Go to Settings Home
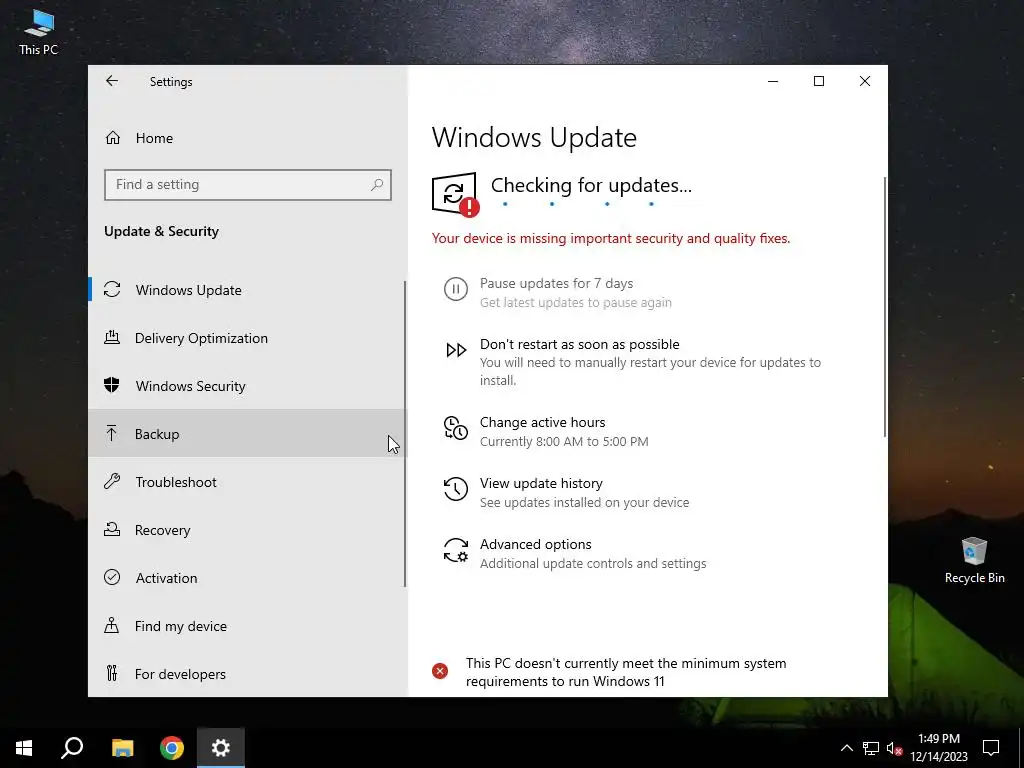The width and height of the screenshot is (1024, 768). 247,138
